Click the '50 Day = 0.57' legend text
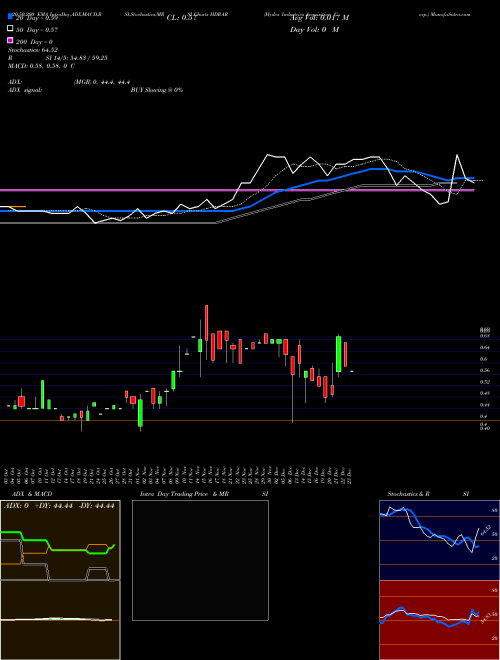This screenshot has height=660, width=500. tap(37, 30)
